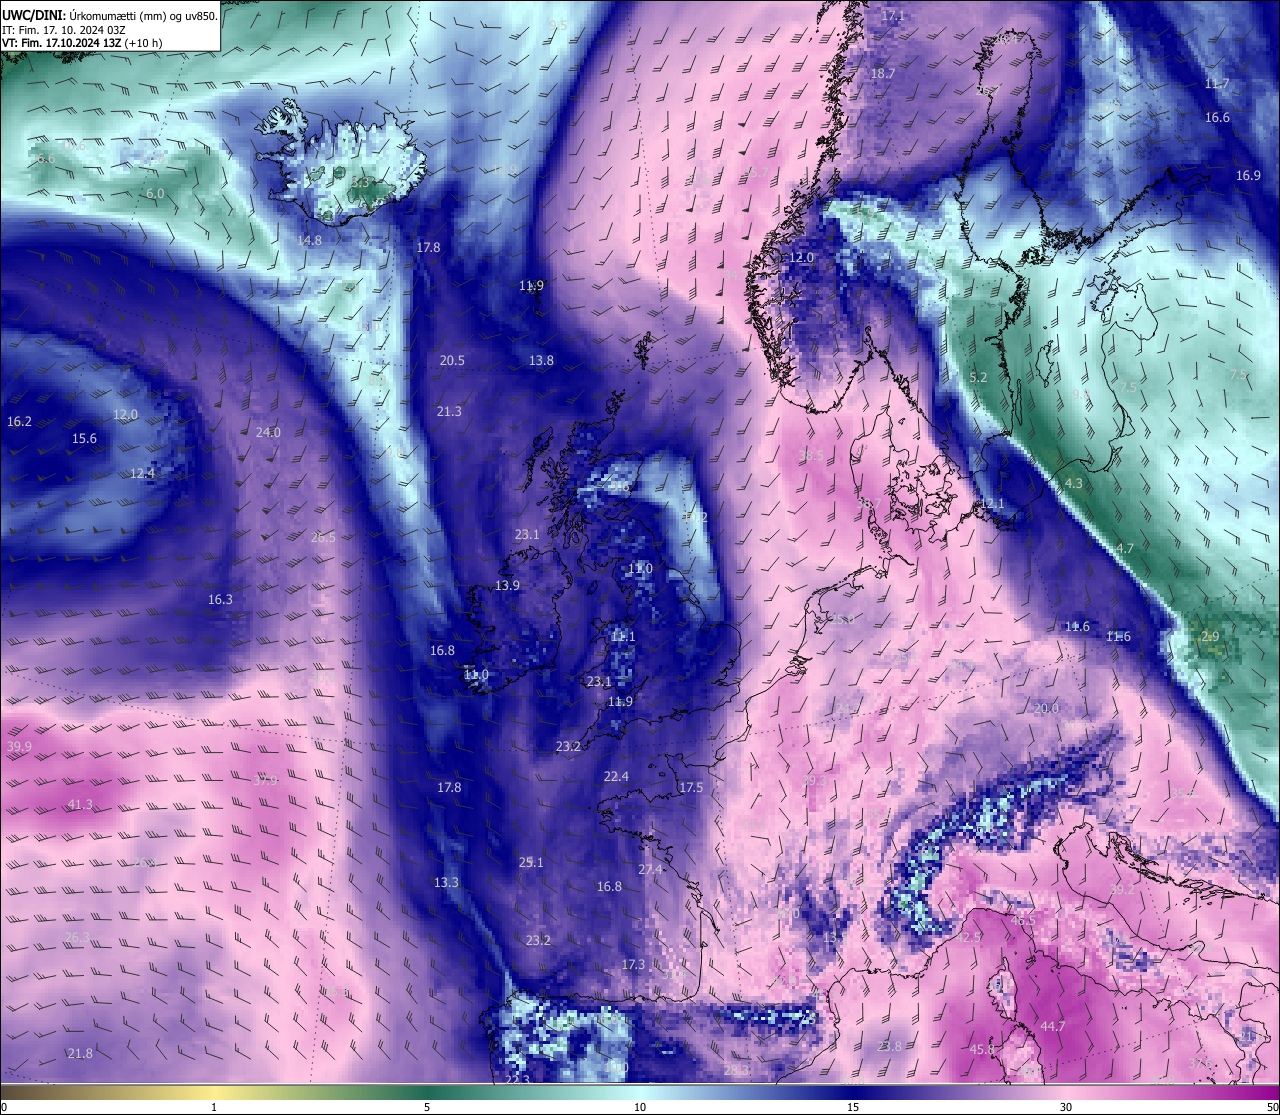Click the 4.7 value over Poland
The width and height of the screenshot is (1280, 1115).
1125,548
